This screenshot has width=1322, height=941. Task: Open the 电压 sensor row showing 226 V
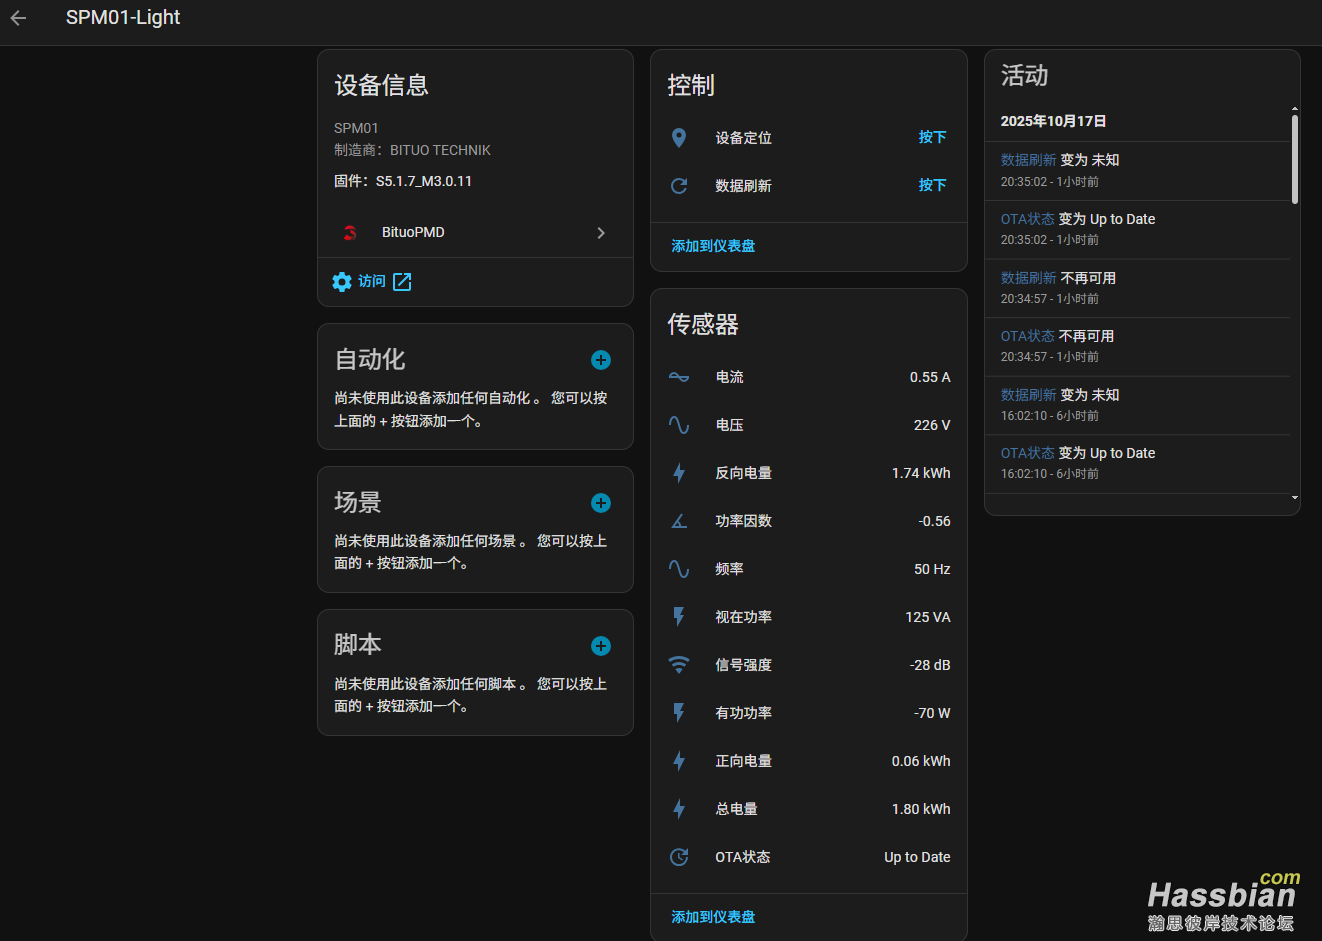pyautogui.click(x=808, y=425)
